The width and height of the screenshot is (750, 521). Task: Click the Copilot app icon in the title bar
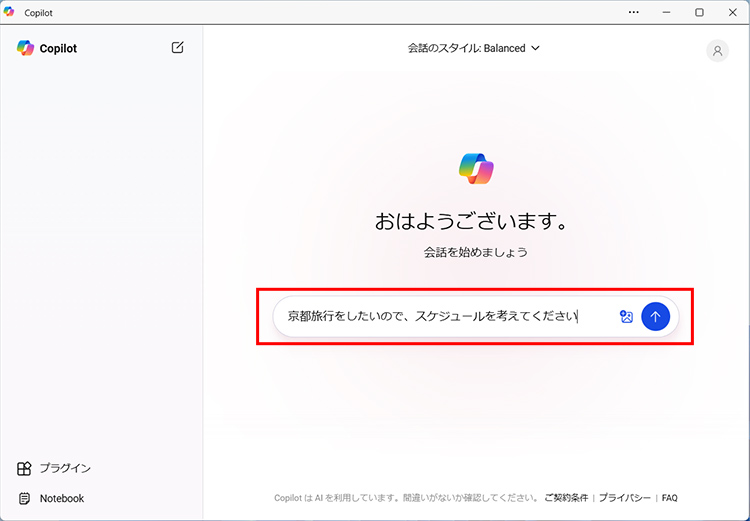click(x=9, y=12)
